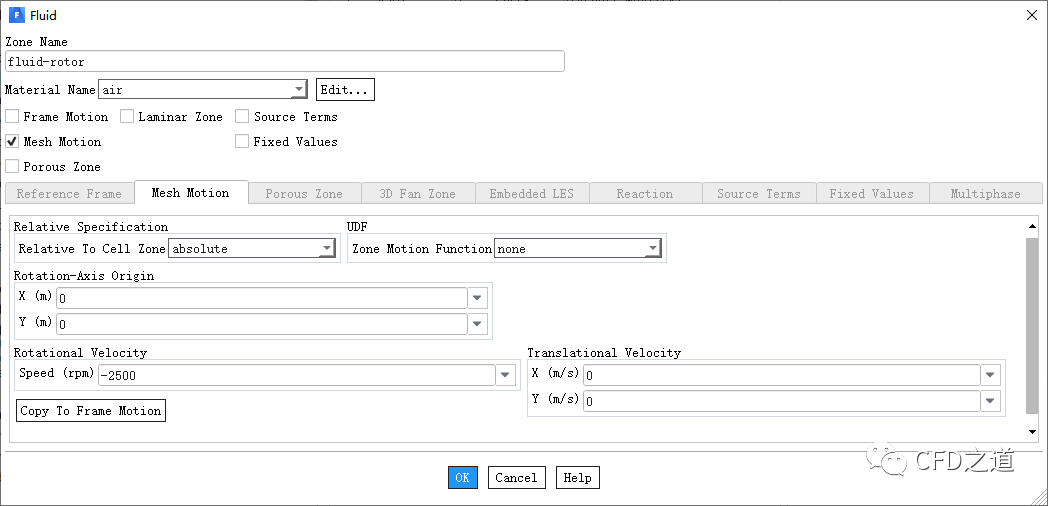1048x506 pixels.
Task: Open the Zone Motion Function dropdown
Action: 652,249
